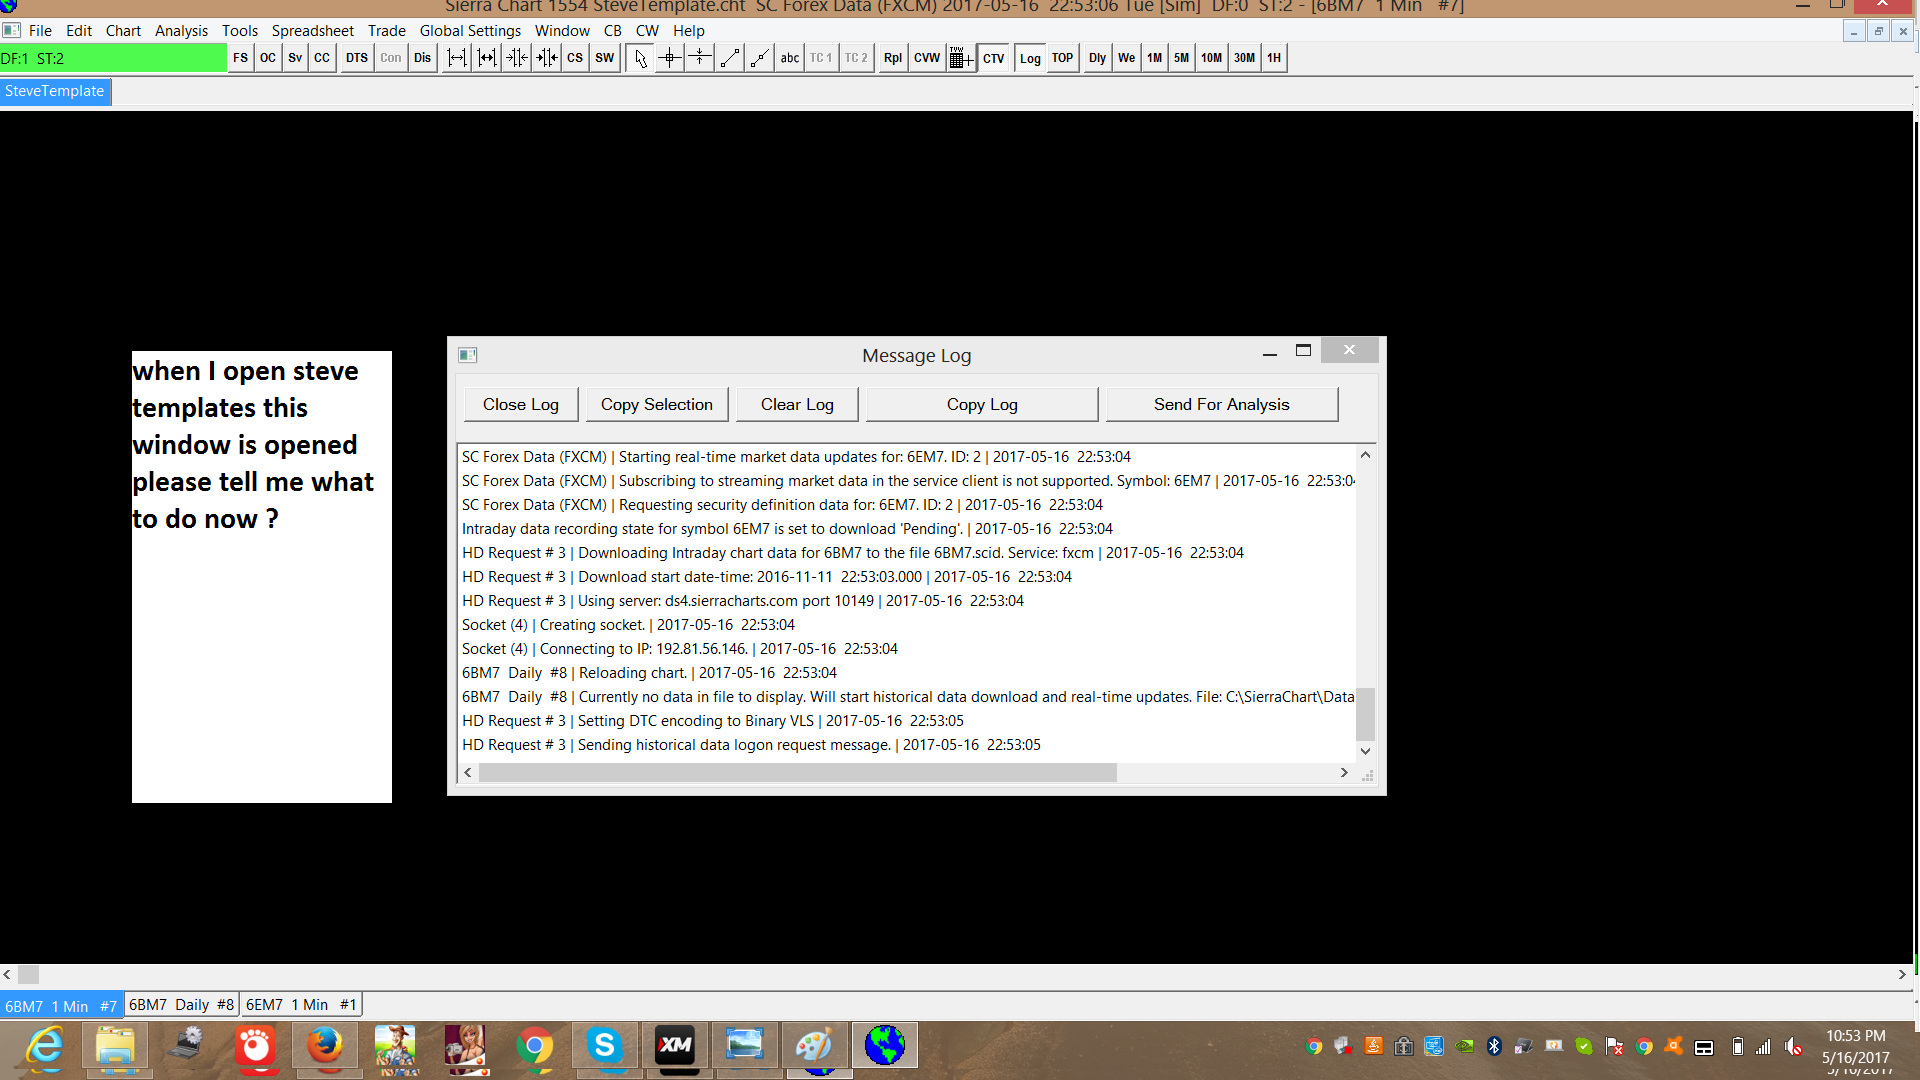
Task: Open the Analysis menu
Action: click(x=181, y=31)
